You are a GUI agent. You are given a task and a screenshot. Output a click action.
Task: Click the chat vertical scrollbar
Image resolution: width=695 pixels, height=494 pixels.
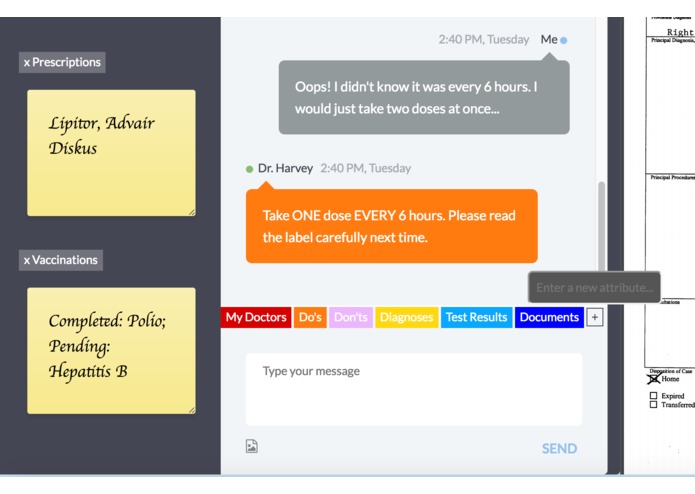pyautogui.click(x=601, y=226)
